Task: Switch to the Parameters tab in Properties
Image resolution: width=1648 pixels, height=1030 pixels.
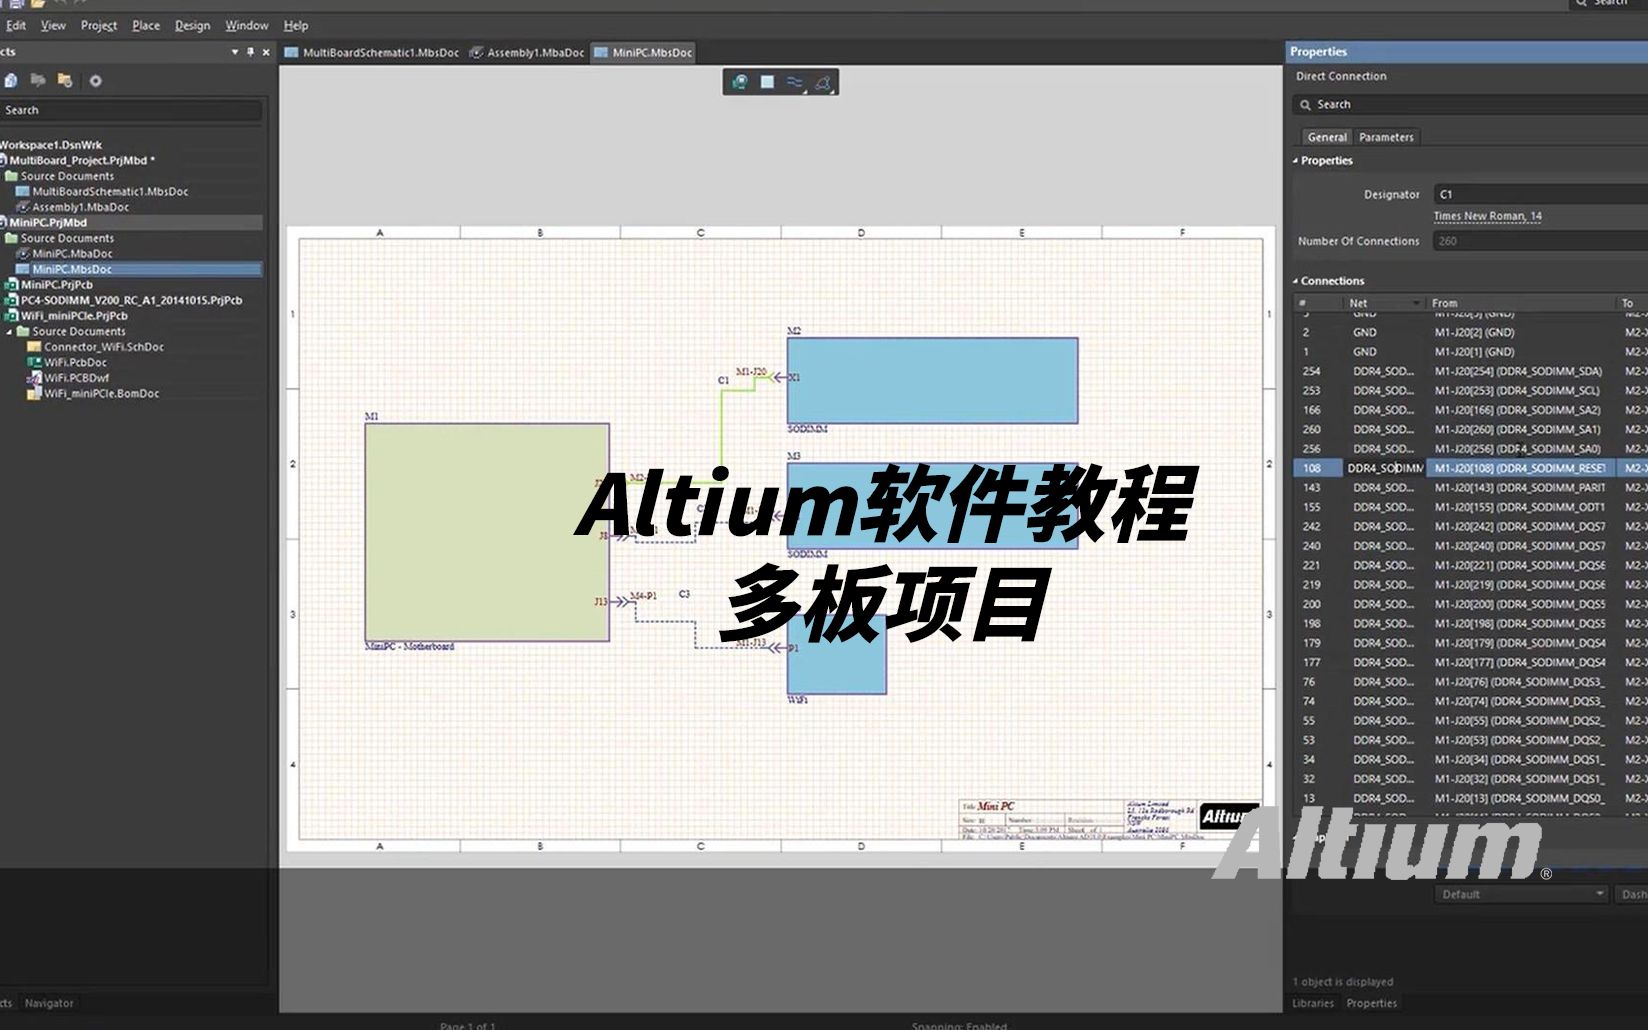Action: tap(1386, 137)
